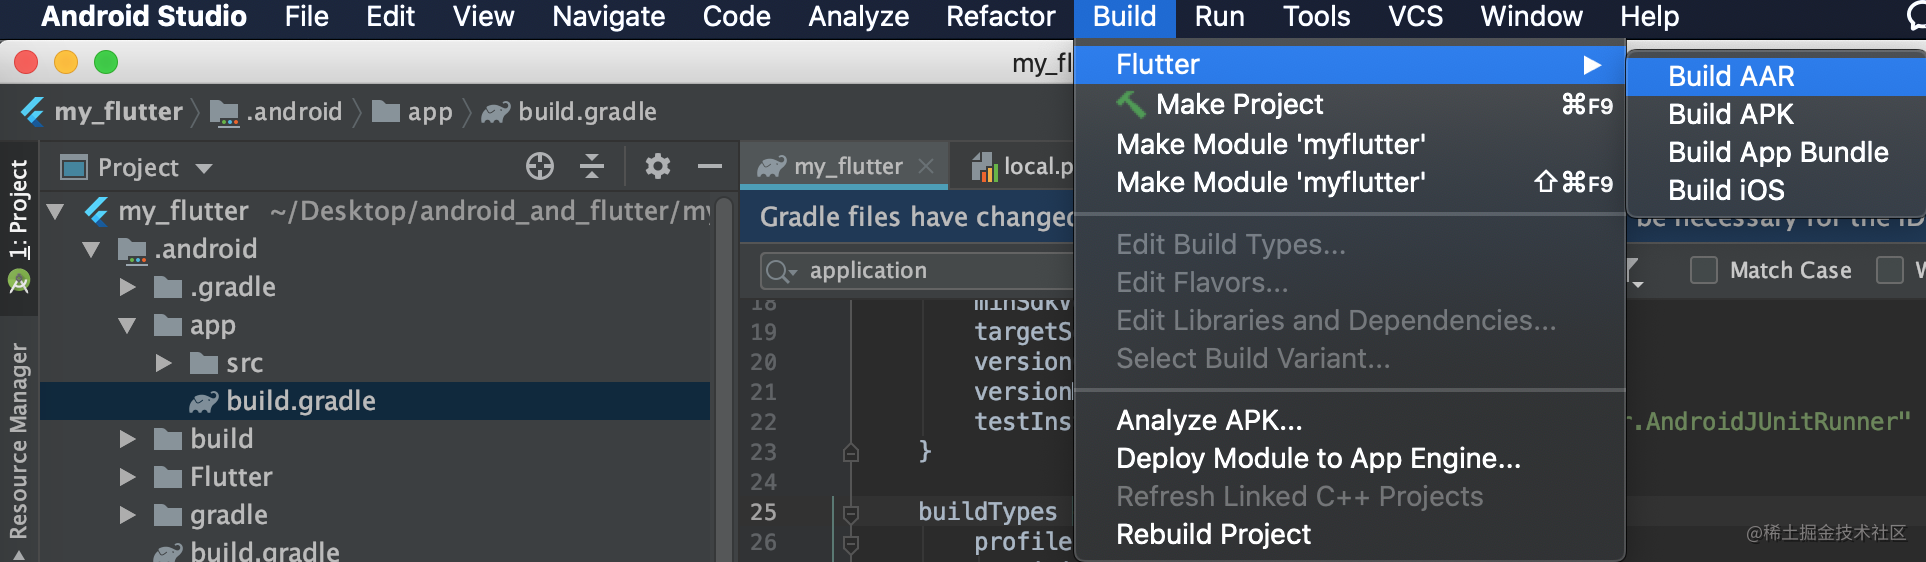Click the find-bar filter icon left of Match Case

1635,271
